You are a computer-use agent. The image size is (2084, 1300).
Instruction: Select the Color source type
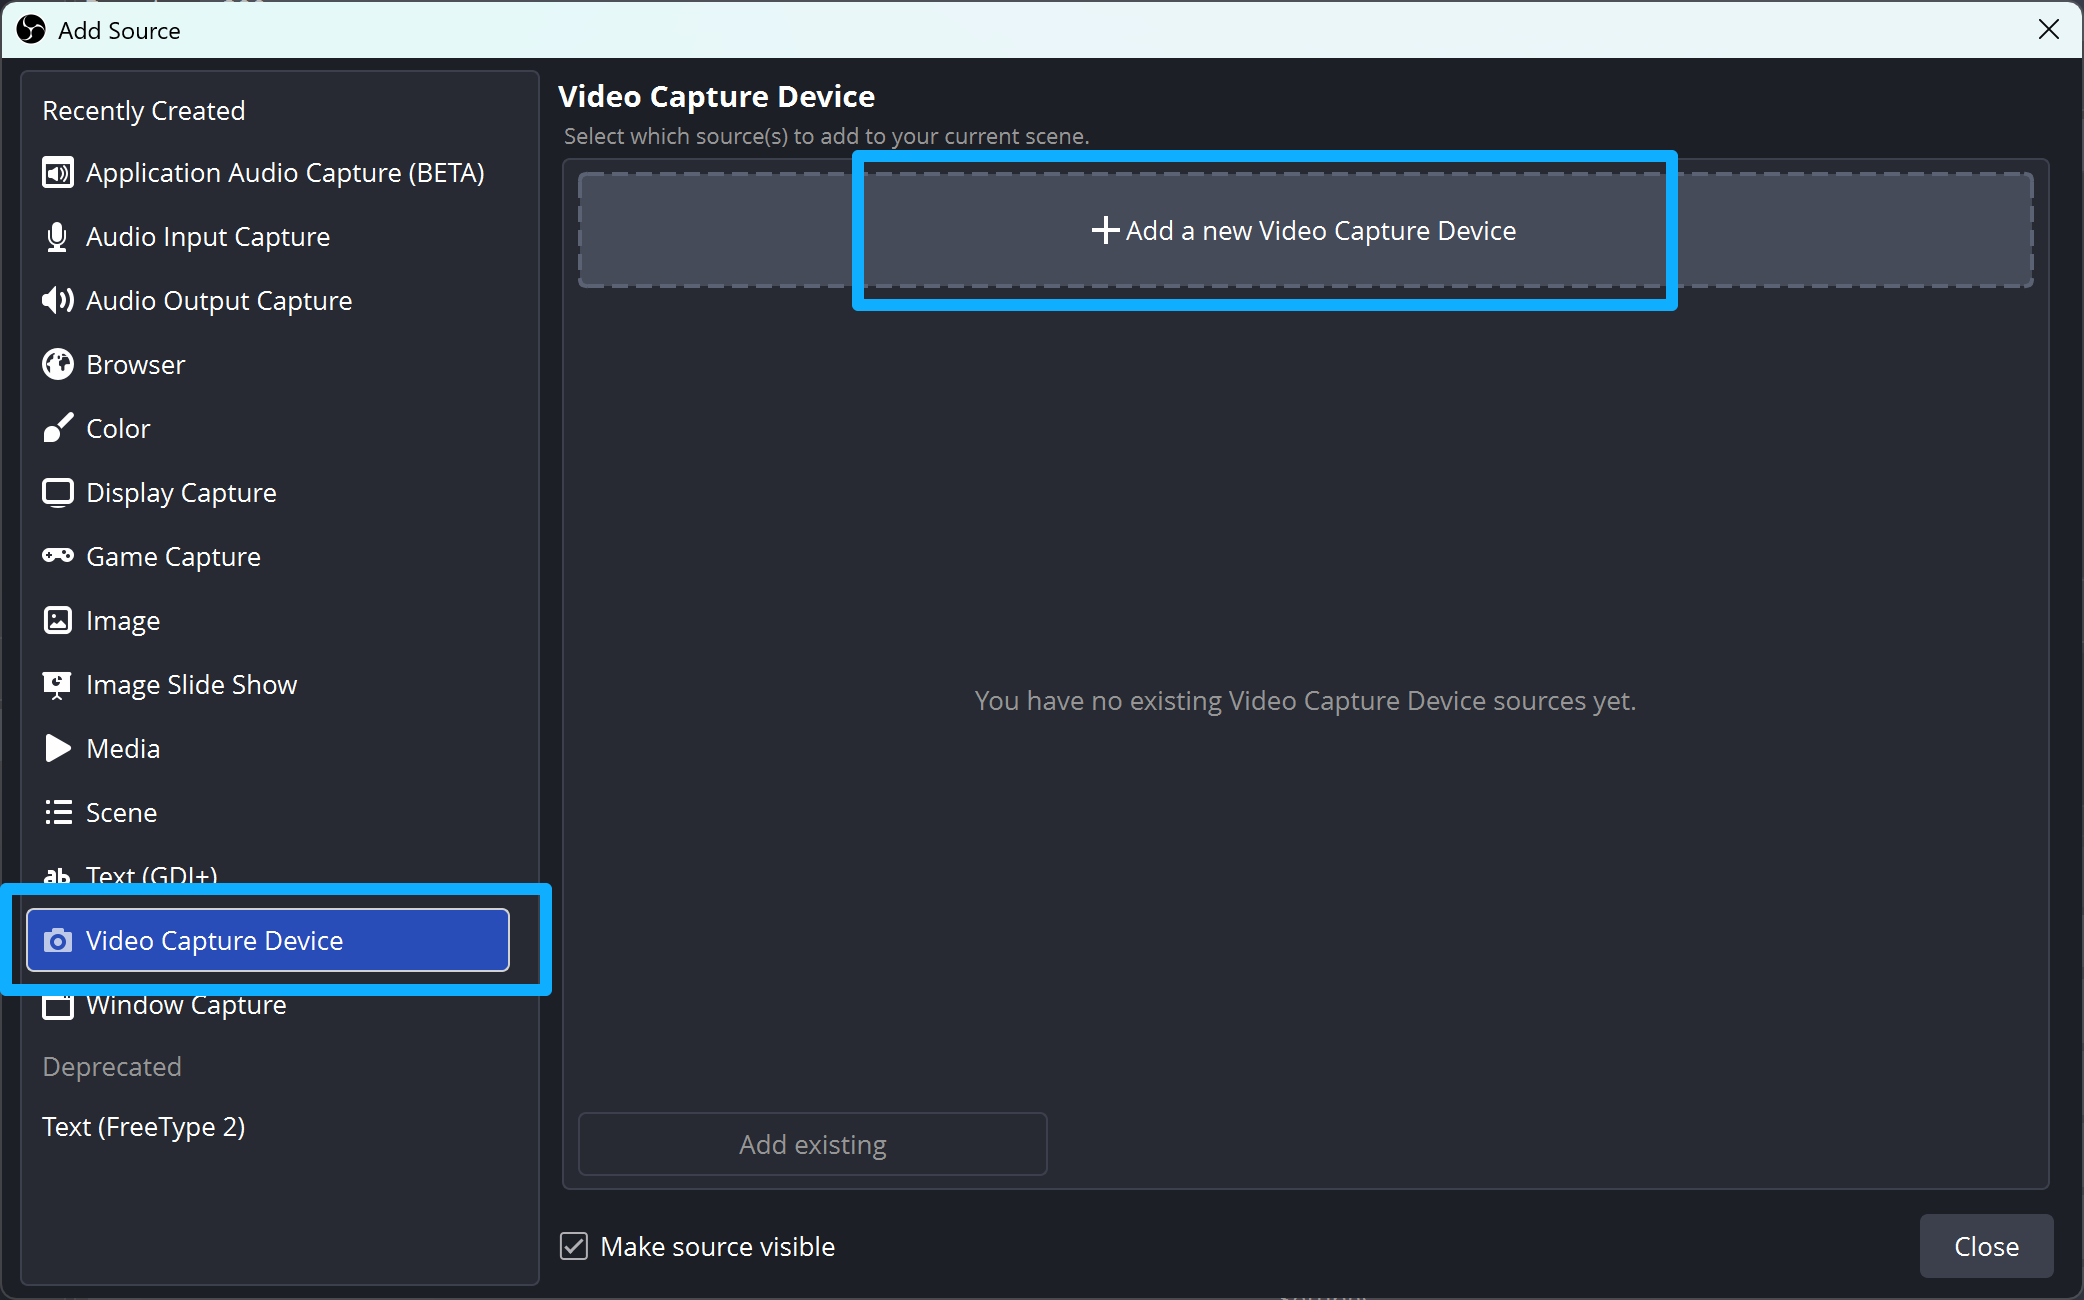pos(268,429)
